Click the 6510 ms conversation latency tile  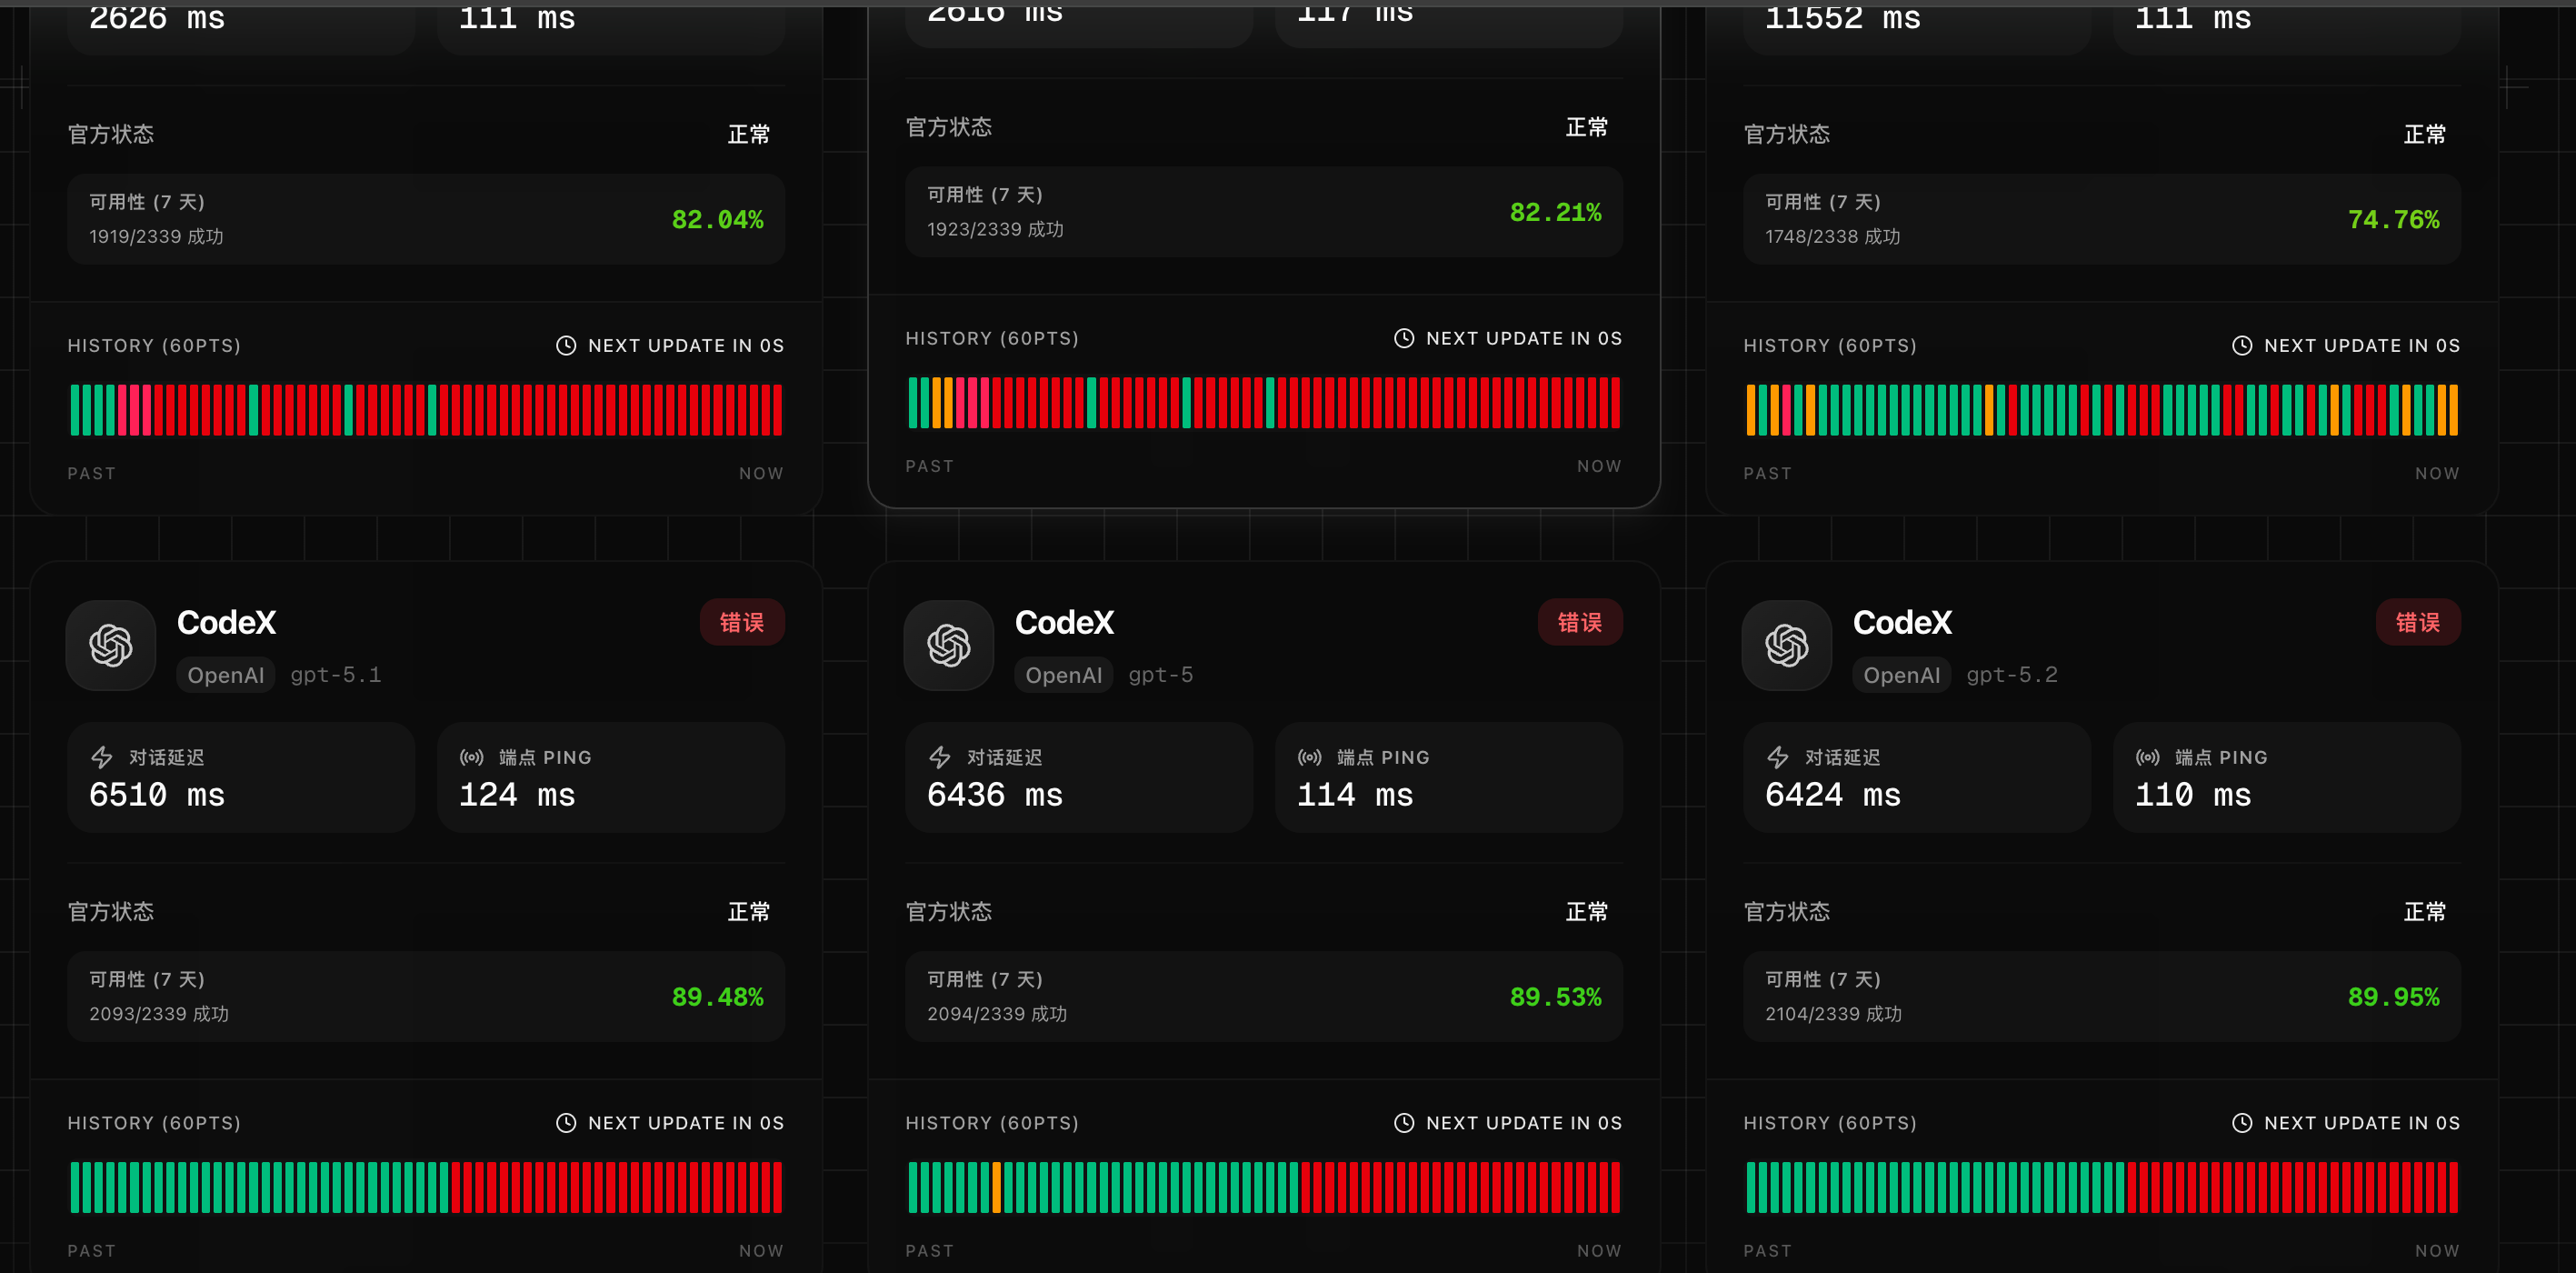(240, 777)
